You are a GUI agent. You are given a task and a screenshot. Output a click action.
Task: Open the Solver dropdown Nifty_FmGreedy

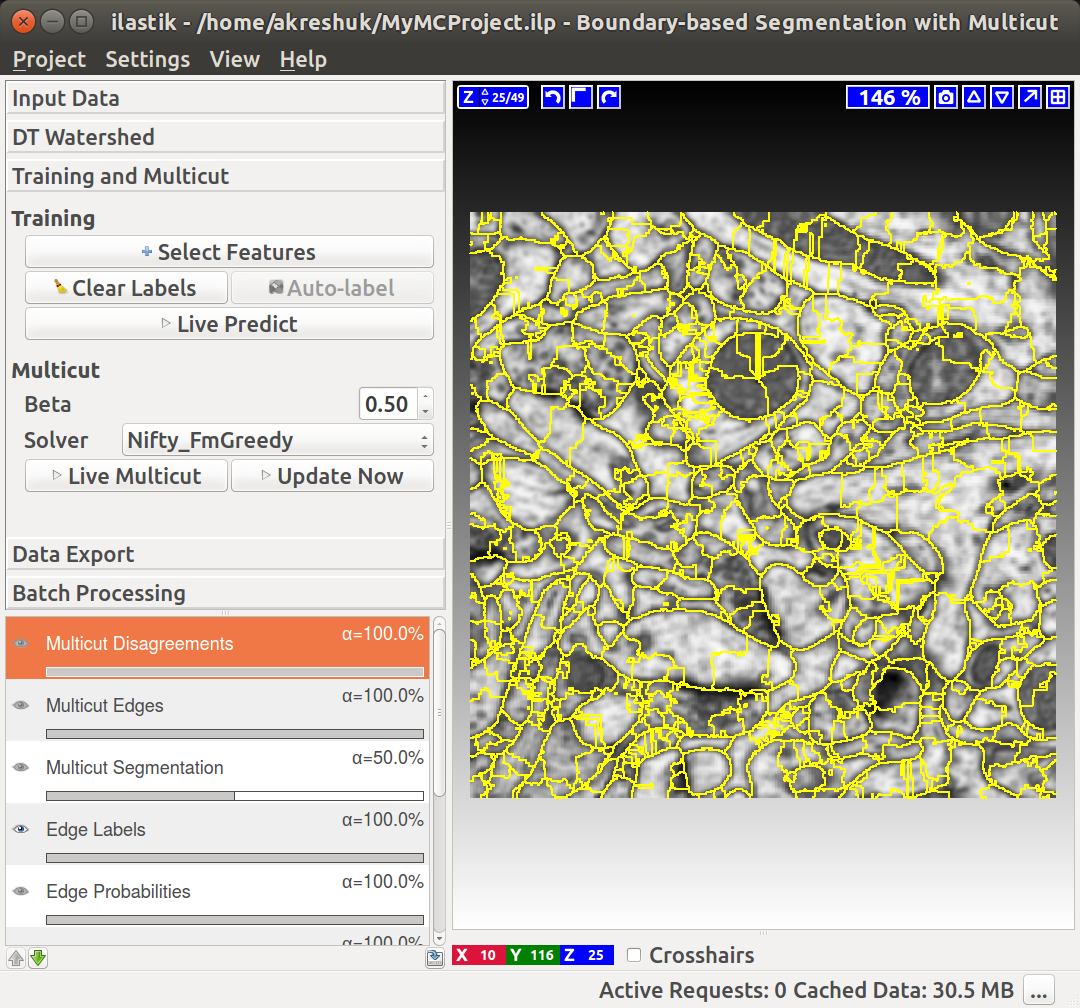pyautogui.click(x=278, y=440)
